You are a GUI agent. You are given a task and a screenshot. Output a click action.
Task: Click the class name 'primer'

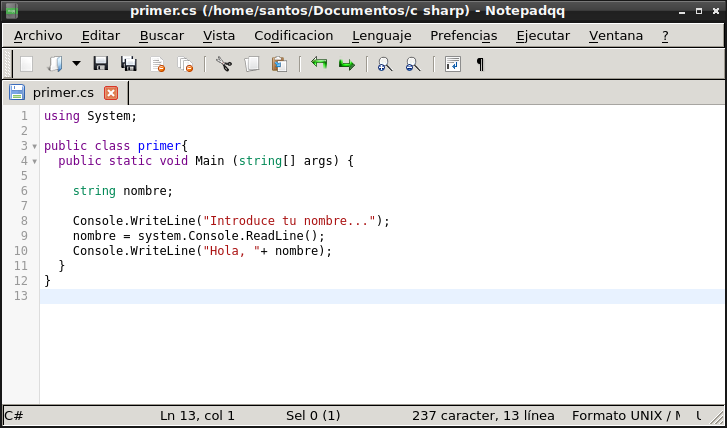click(x=159, y=146)
